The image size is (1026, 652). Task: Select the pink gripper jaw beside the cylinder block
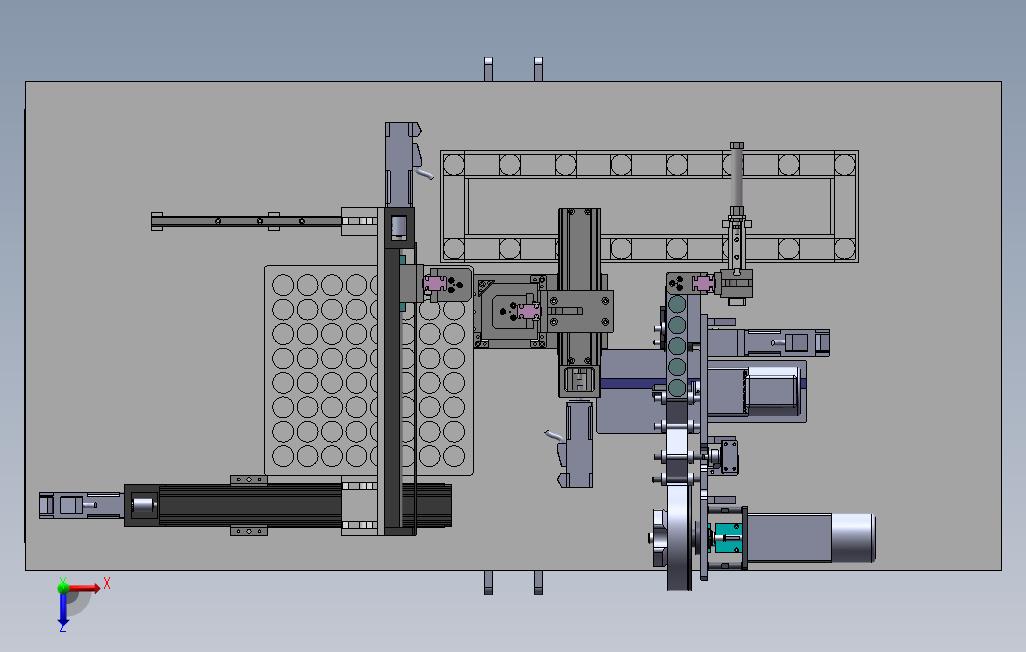coord(703,283)
